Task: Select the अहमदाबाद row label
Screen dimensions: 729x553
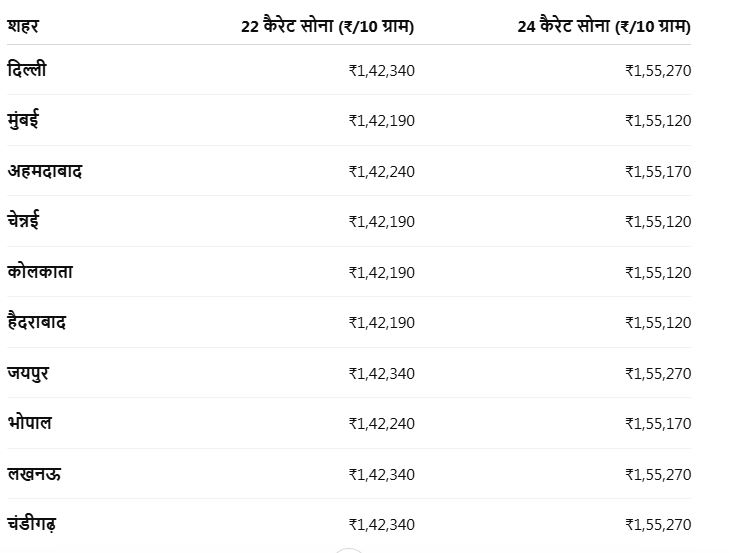Action: tap(45, 171)
